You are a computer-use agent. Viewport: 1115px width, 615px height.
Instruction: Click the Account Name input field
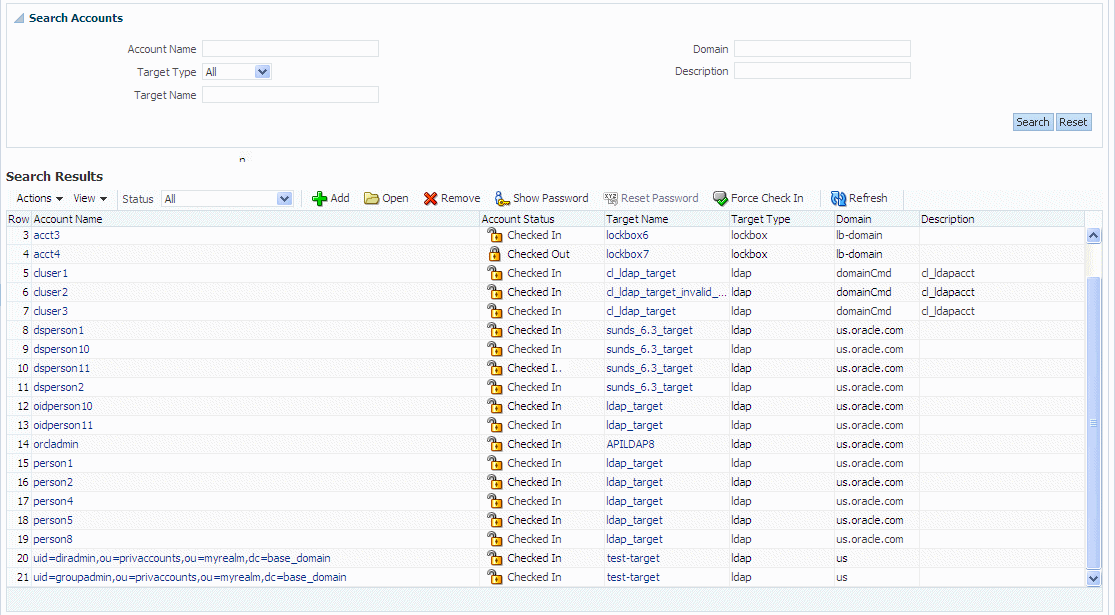click(x=290, y=48)
